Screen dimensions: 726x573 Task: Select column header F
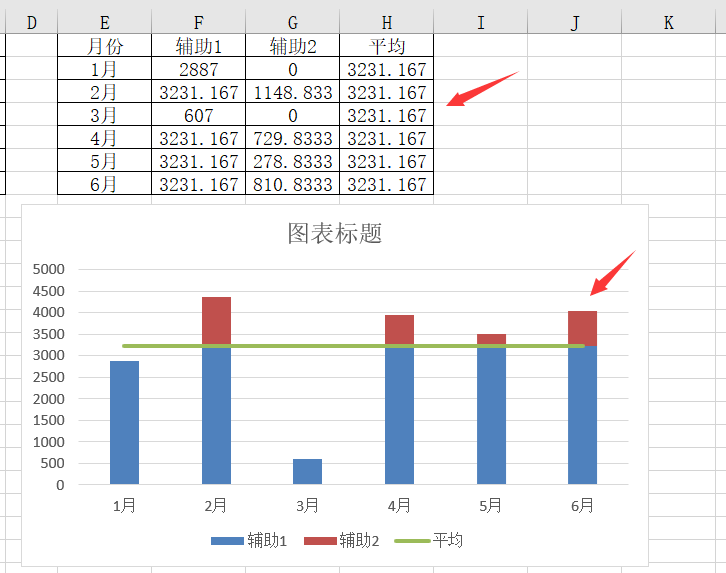tap(199, 22)
